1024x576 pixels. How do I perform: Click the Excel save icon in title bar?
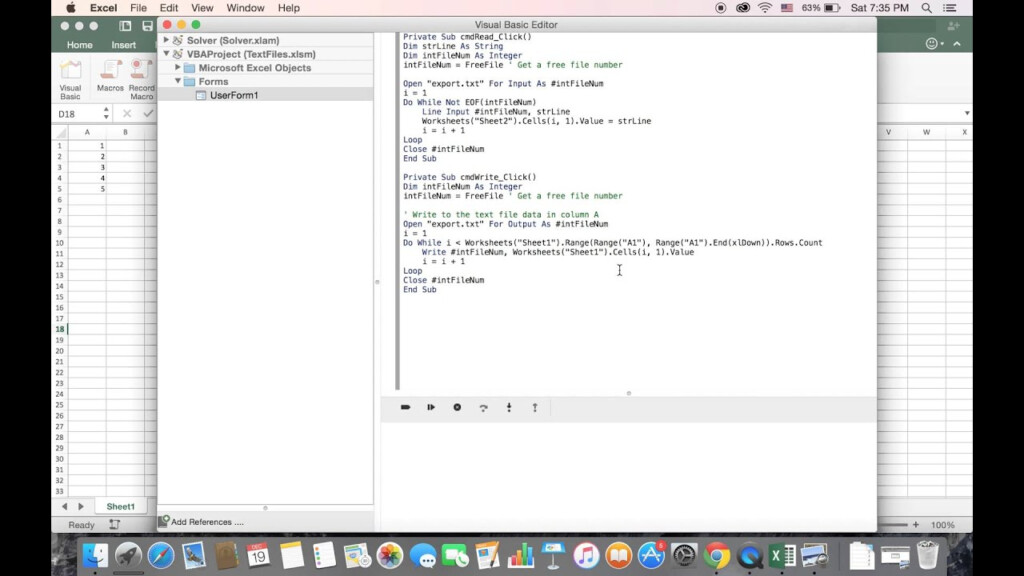148,25
